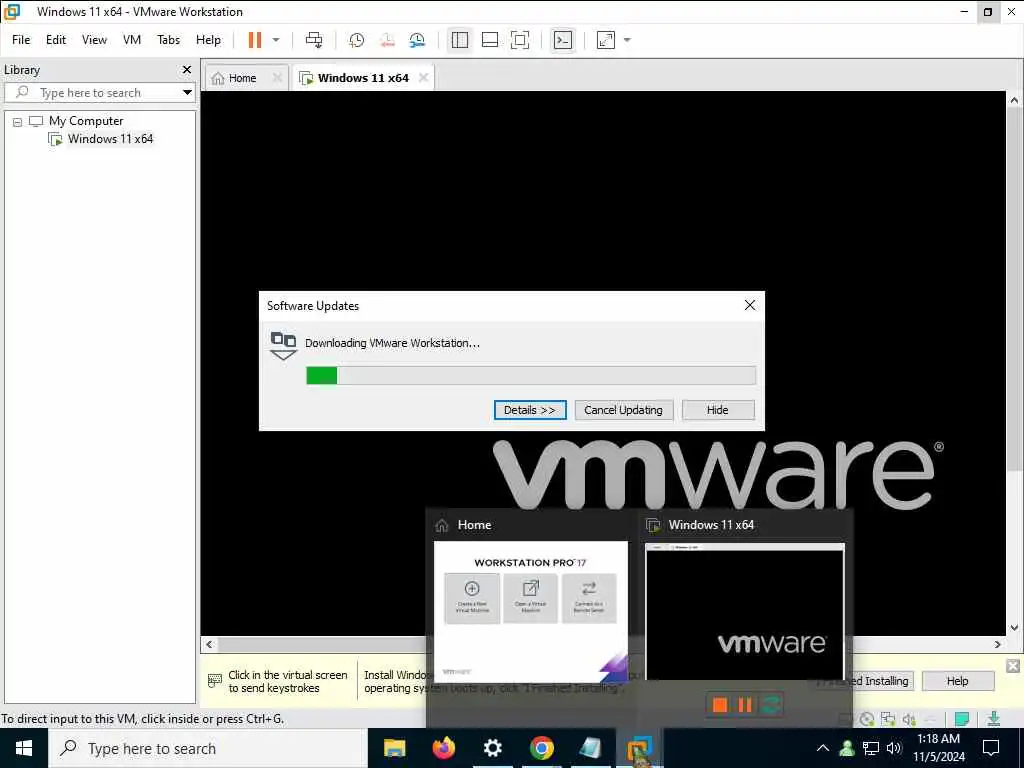
Task: Open the VM menu
Action: [132, 40]
